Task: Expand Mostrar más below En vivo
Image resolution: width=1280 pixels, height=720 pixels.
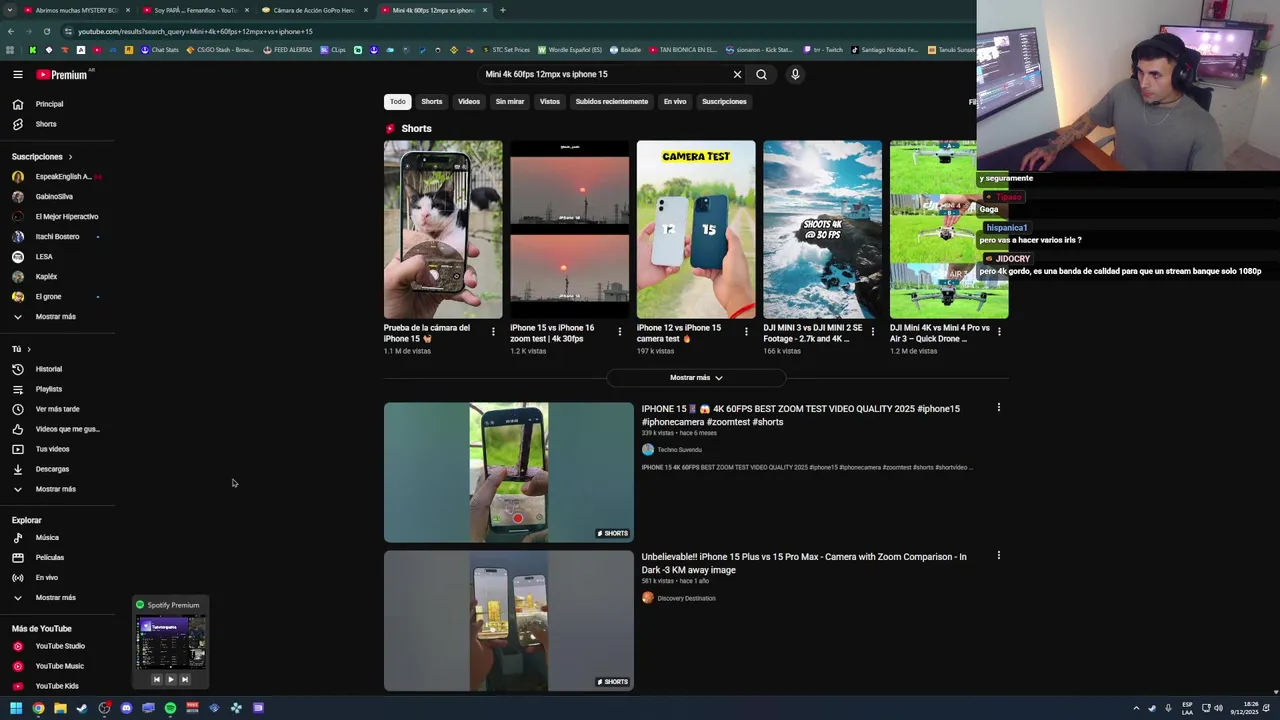Action: (x=55, y=598)
